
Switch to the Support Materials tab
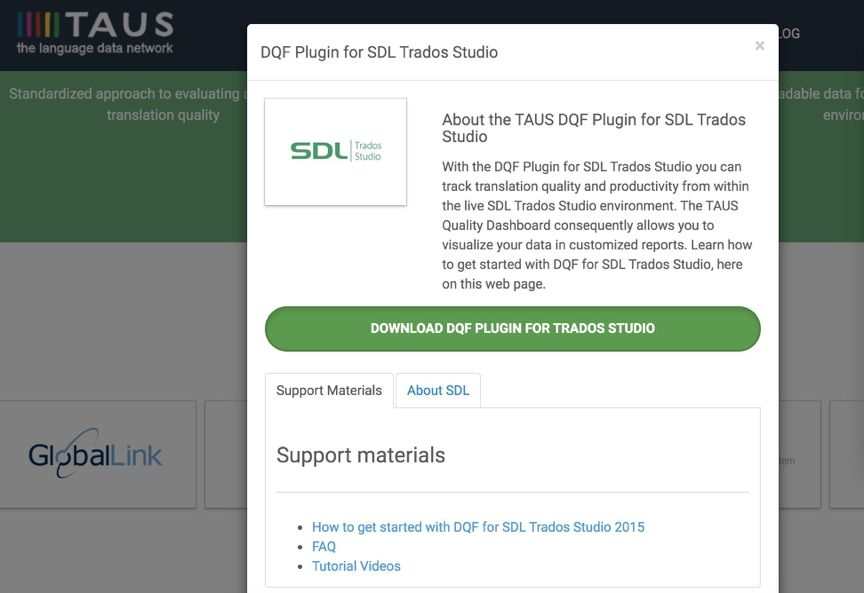tap(329, 390)
